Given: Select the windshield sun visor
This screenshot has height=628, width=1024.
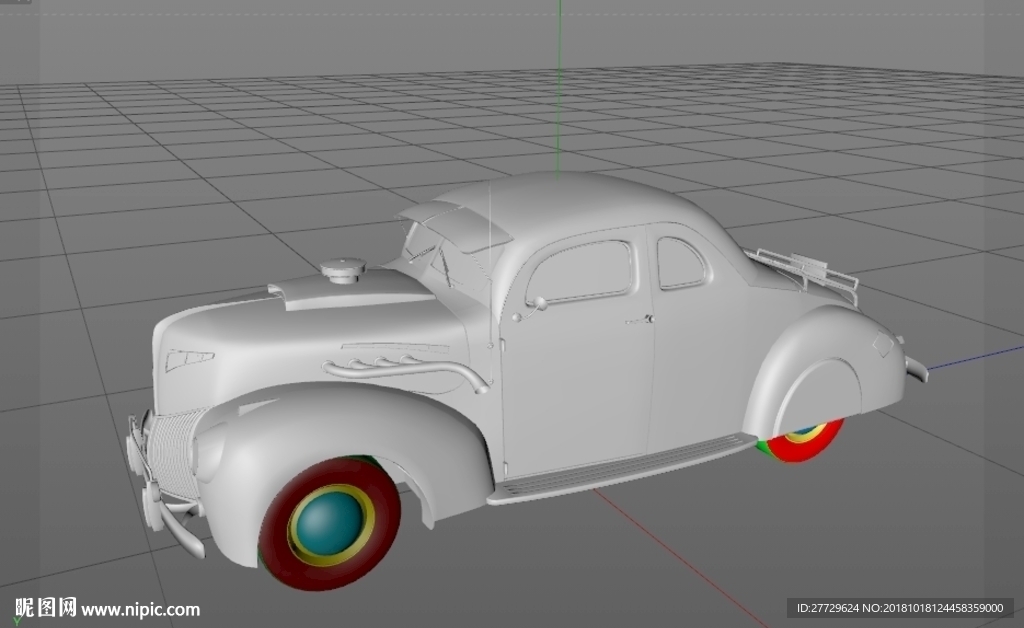Looking at the screenshot, I should (x=456, y=225).
